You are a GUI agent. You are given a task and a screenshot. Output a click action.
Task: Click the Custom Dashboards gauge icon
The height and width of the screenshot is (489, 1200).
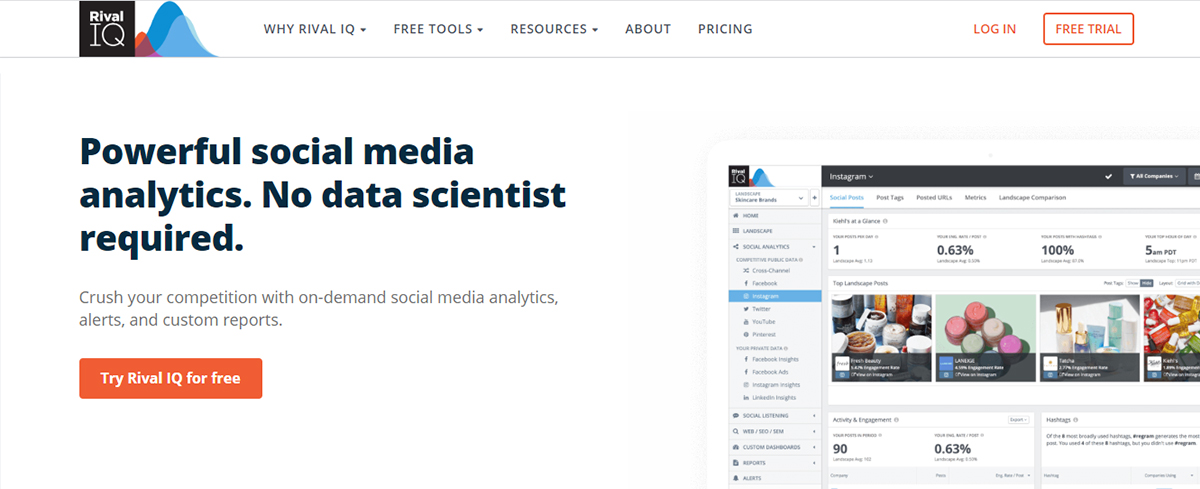pyautogui.click(x=735, y=447)
